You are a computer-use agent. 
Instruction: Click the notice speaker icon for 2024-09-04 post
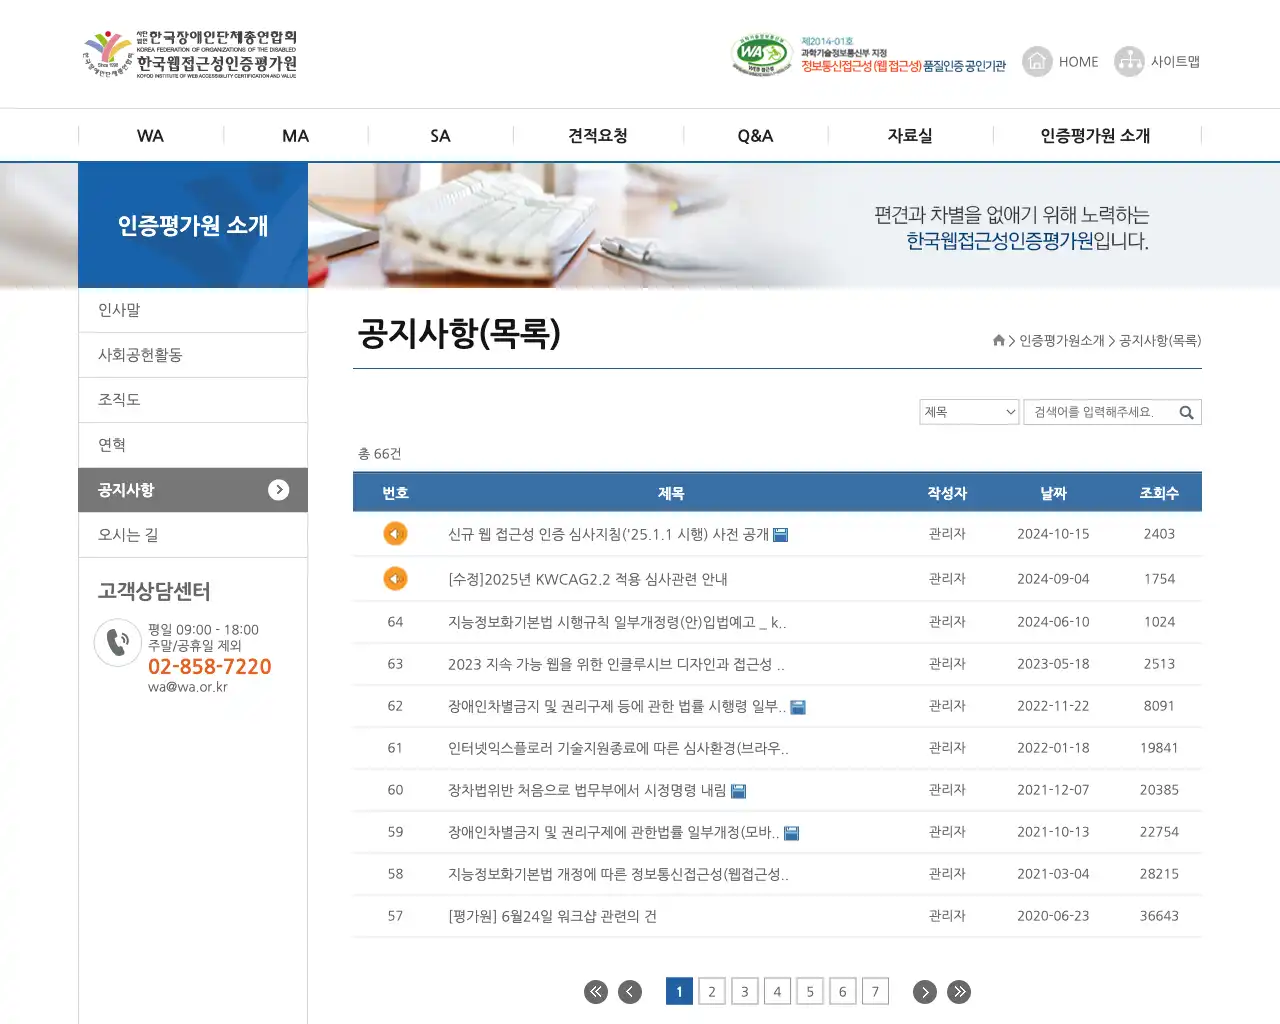(395, 579)
